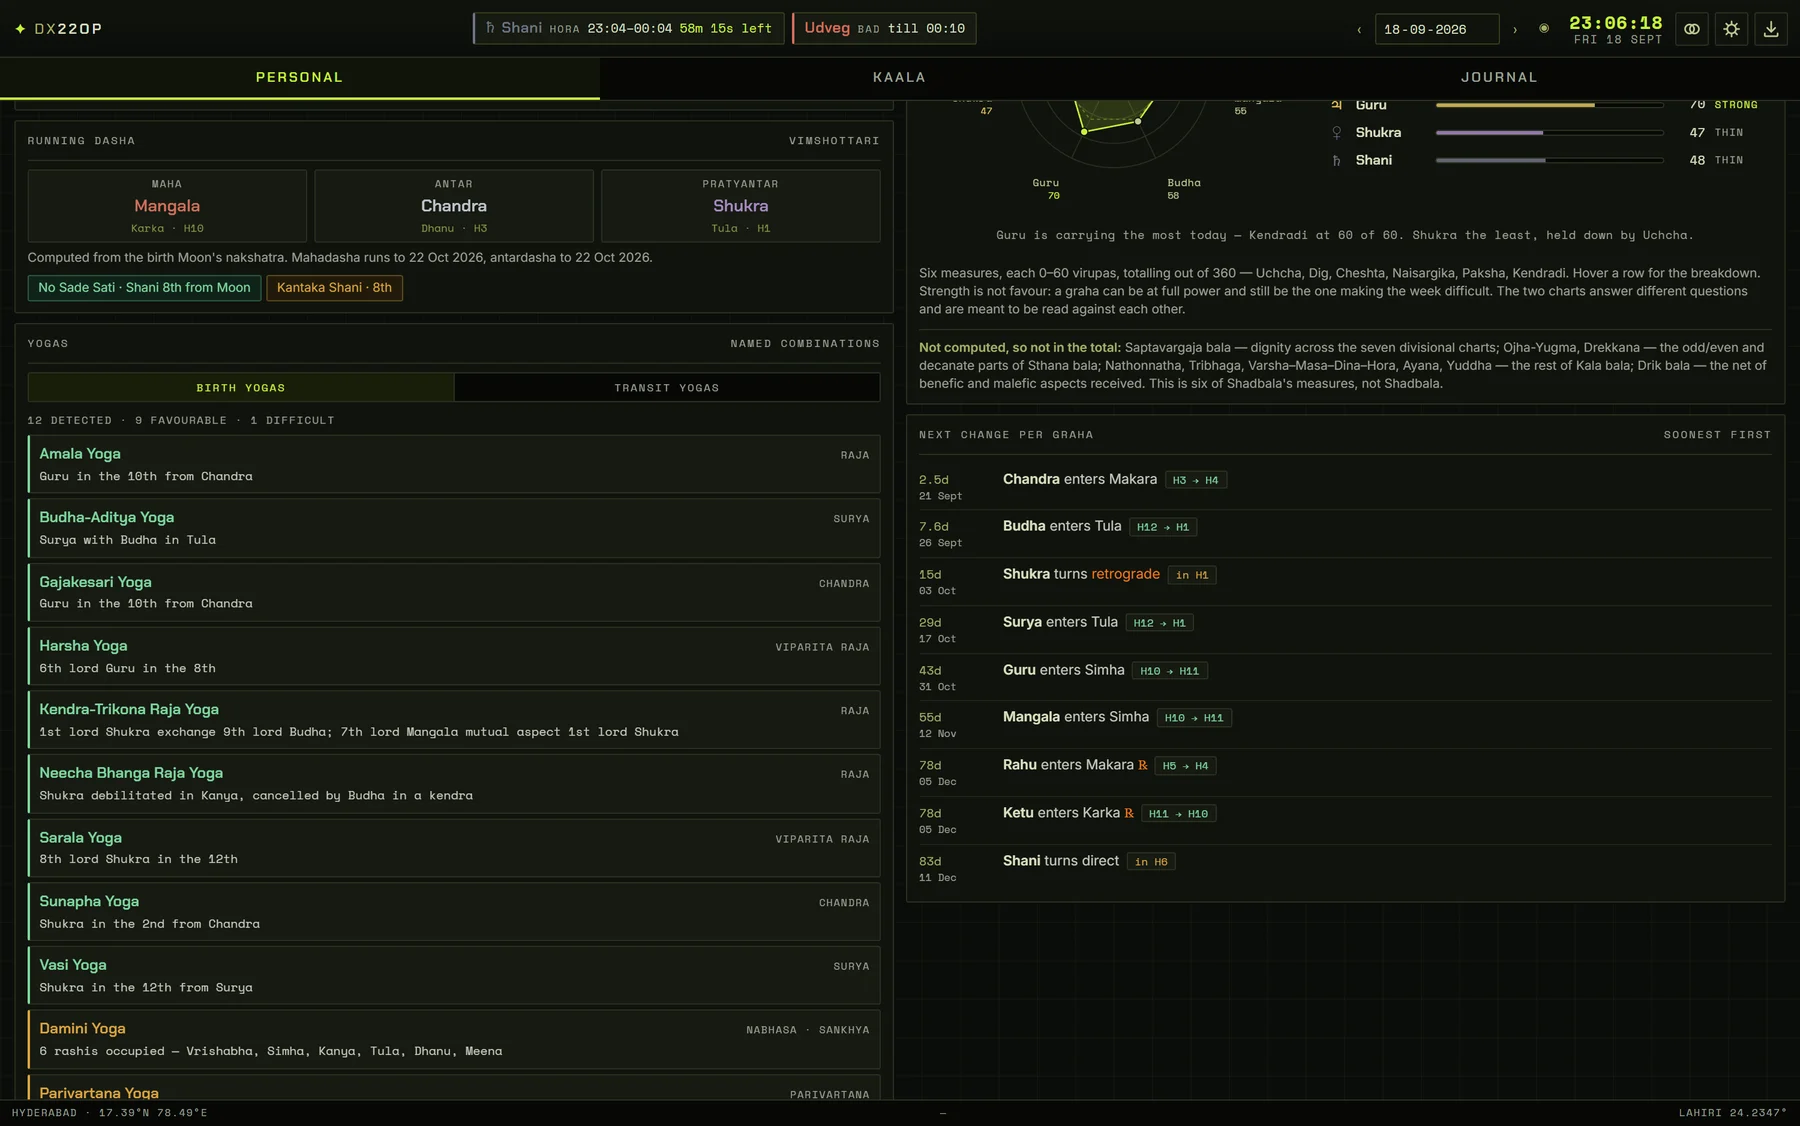Open the Sarala Yoga row
Viewport: 1800px width, 1126px height.
tap(454, 848)
